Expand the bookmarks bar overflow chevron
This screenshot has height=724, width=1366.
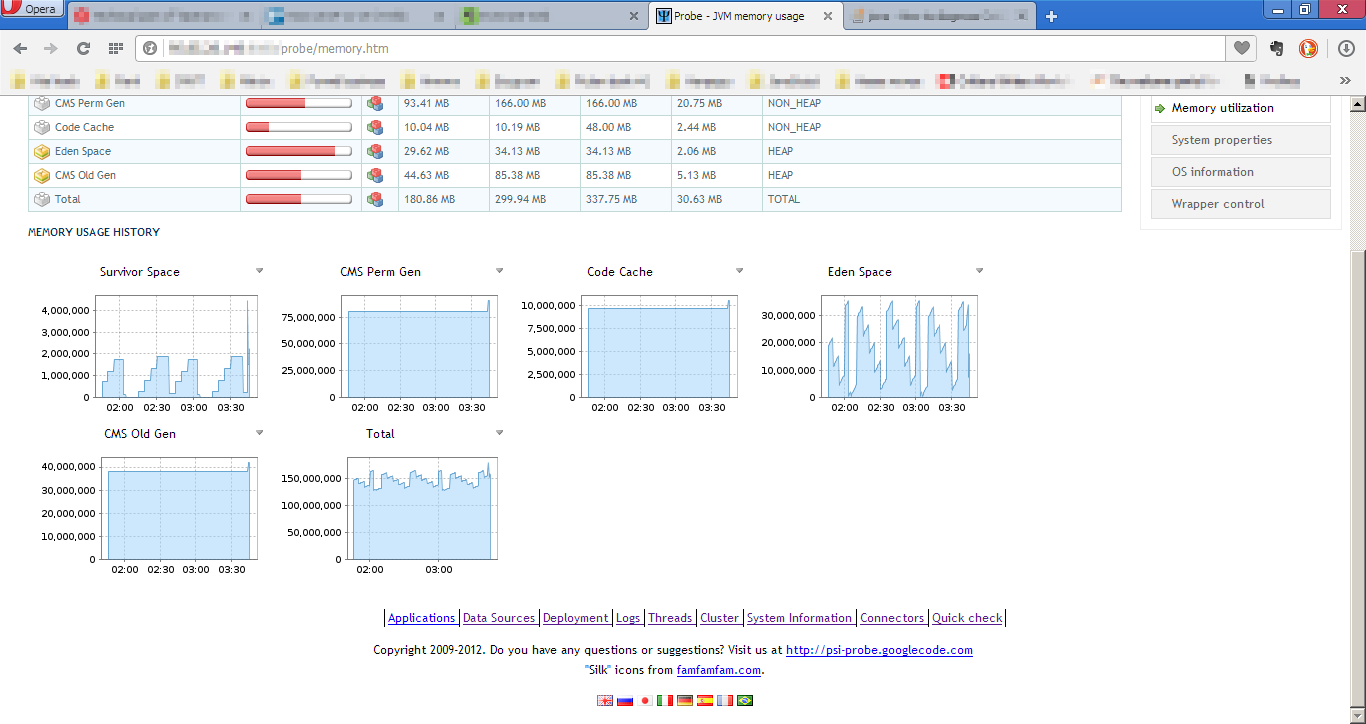click(x=1345, y=80)
